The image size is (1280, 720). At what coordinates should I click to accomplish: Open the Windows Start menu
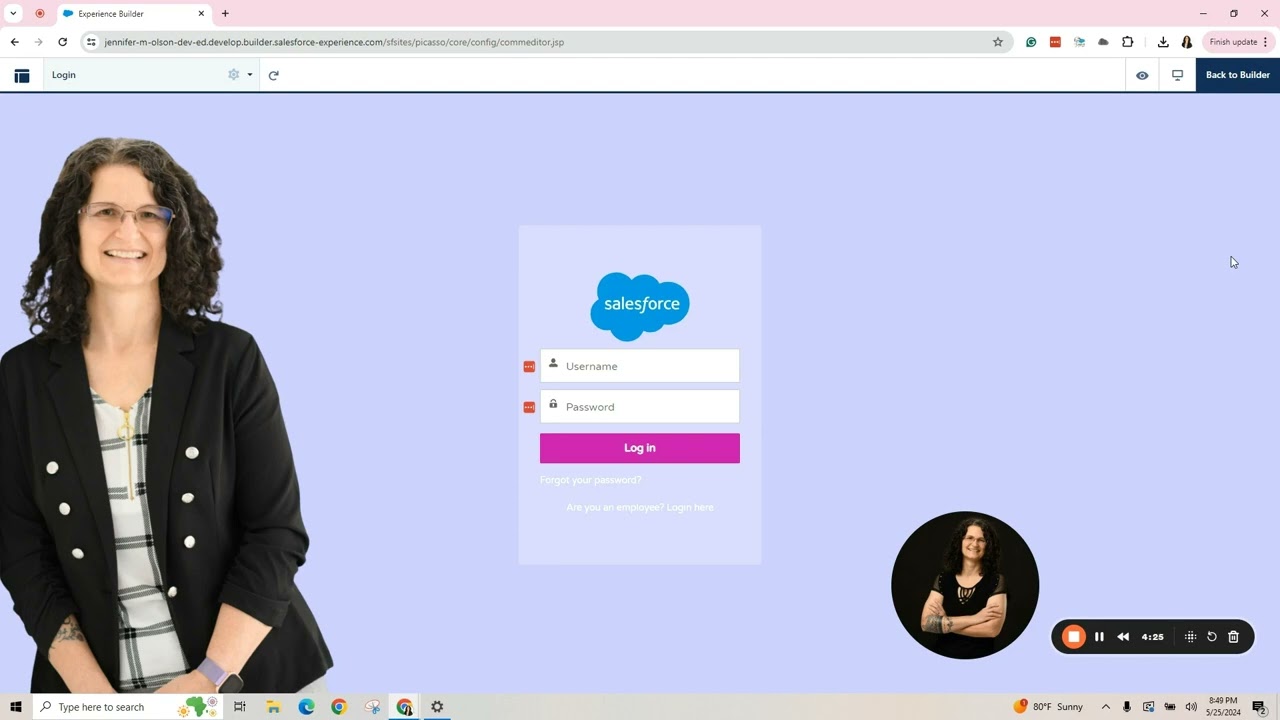click(x=15, y=707)
